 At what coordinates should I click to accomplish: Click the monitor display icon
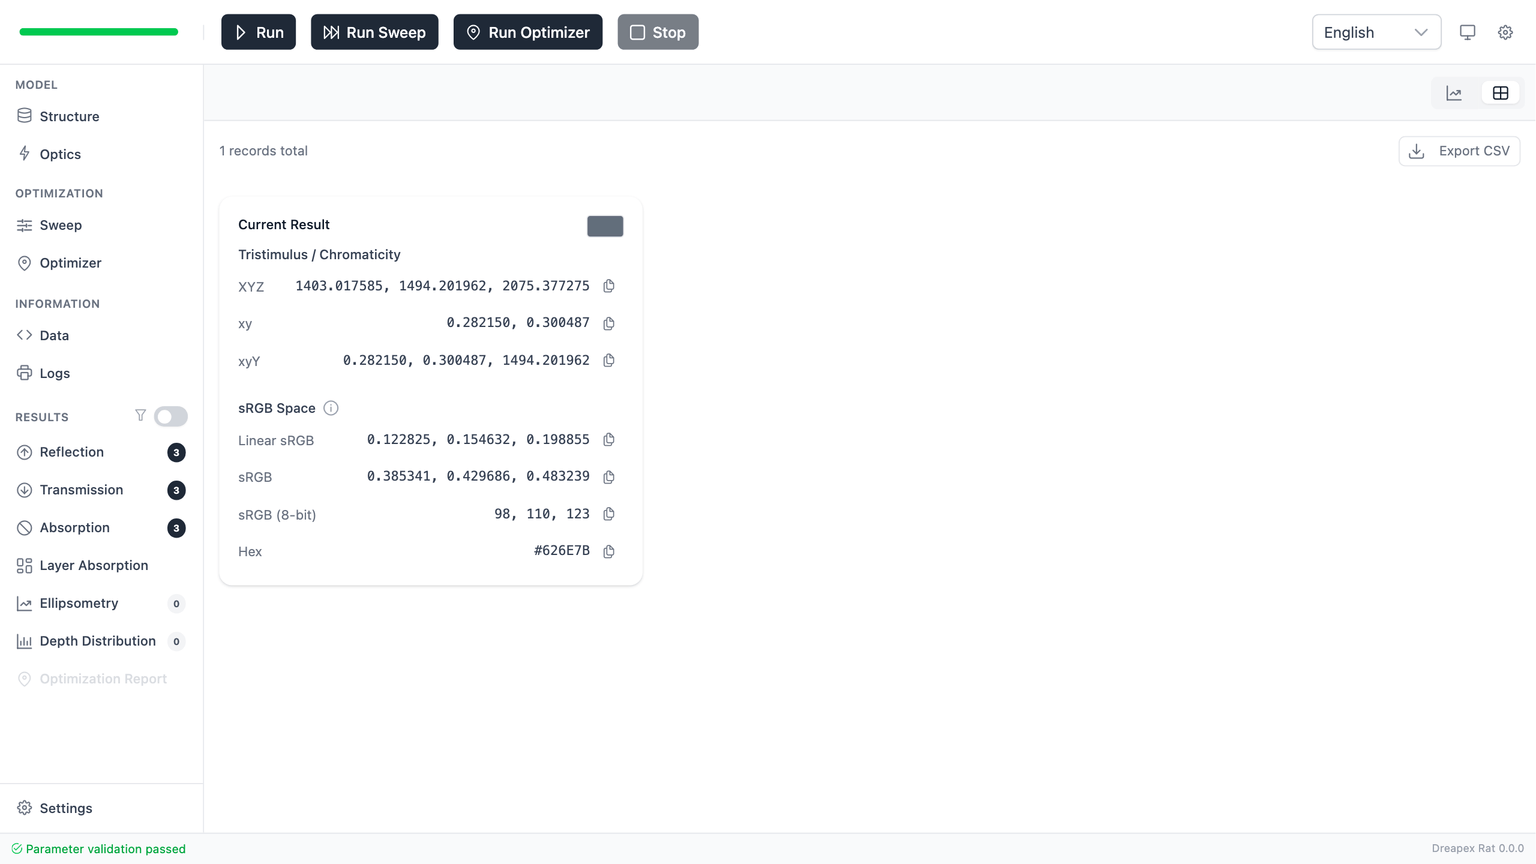(1467, 32)
